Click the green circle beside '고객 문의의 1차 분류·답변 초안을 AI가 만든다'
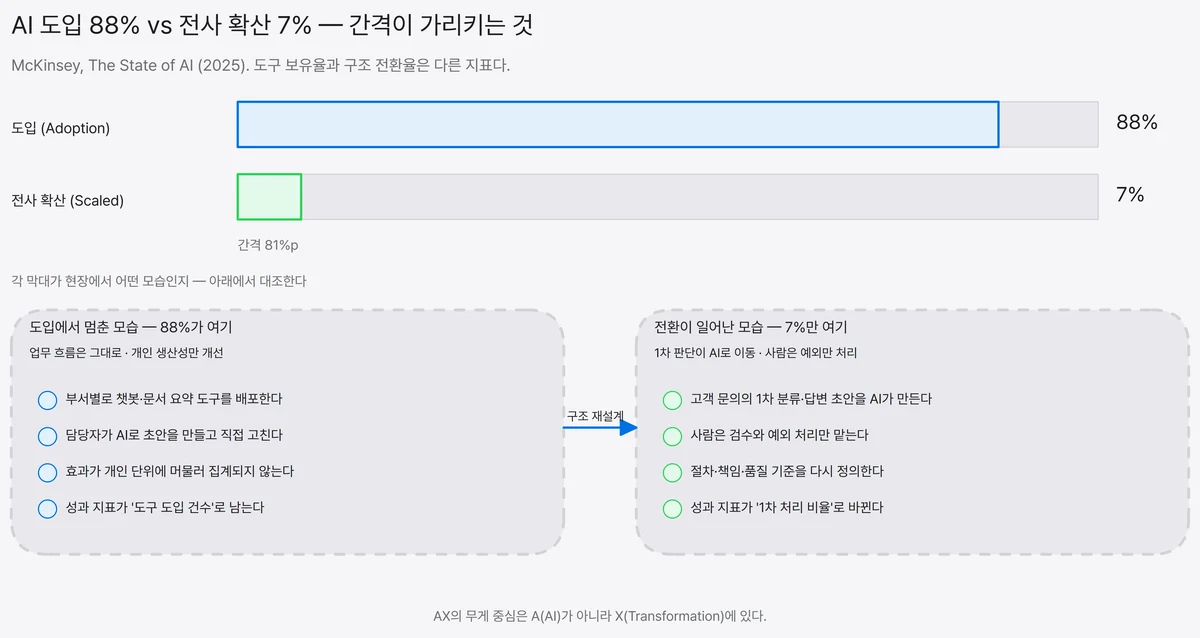This screenshot has width=1200, height=638. 672,400
